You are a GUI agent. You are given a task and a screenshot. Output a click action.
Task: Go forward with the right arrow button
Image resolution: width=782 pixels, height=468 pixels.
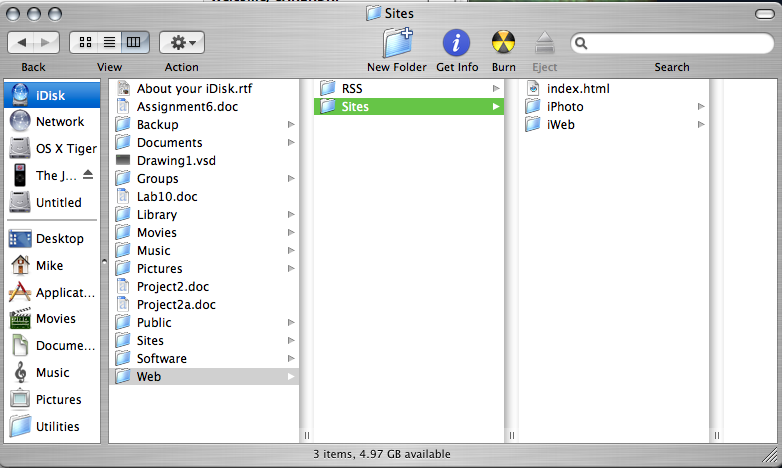tap(46, 42)
